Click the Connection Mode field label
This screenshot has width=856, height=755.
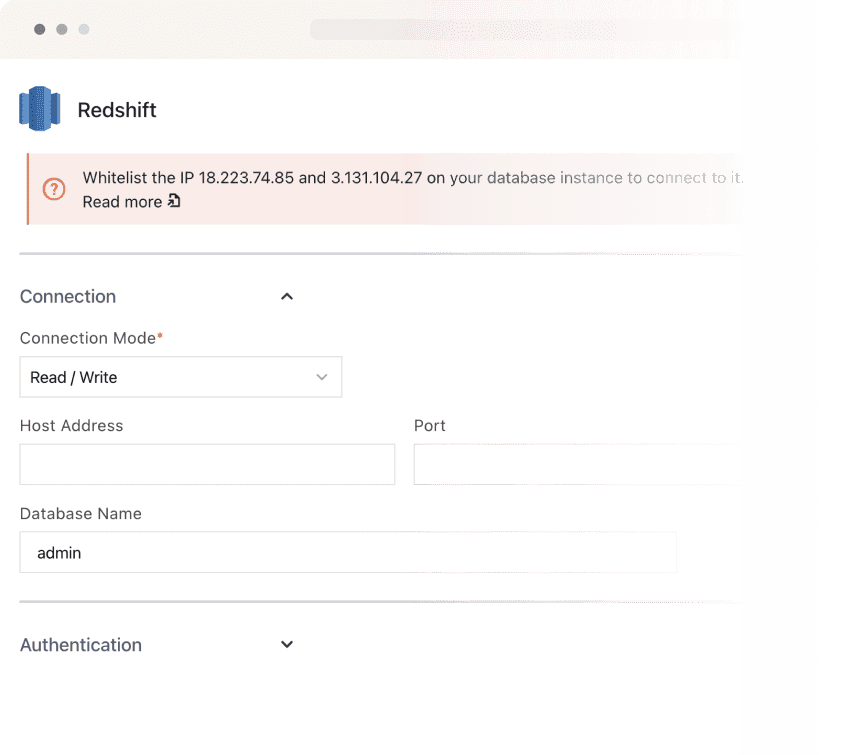(88, 338)
